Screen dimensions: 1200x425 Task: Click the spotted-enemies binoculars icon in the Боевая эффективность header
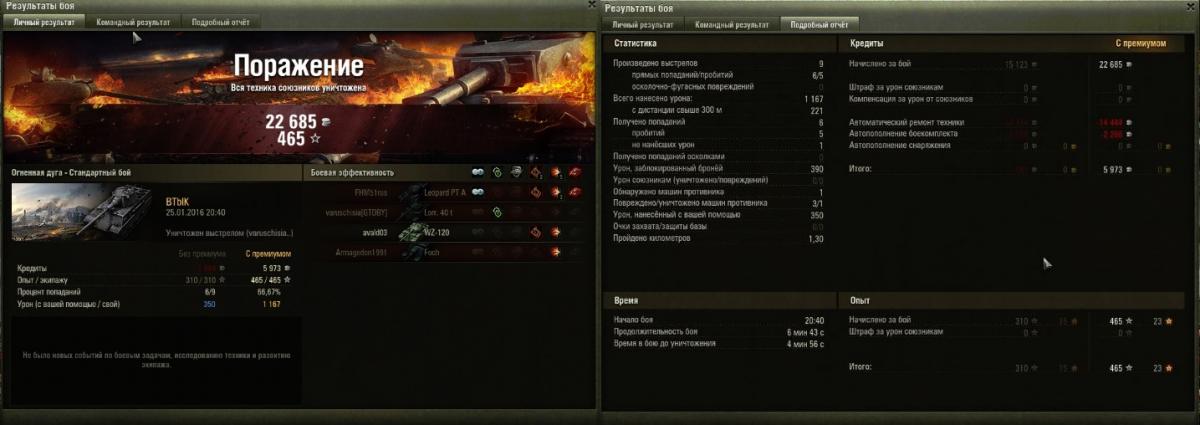click(477, 172)
